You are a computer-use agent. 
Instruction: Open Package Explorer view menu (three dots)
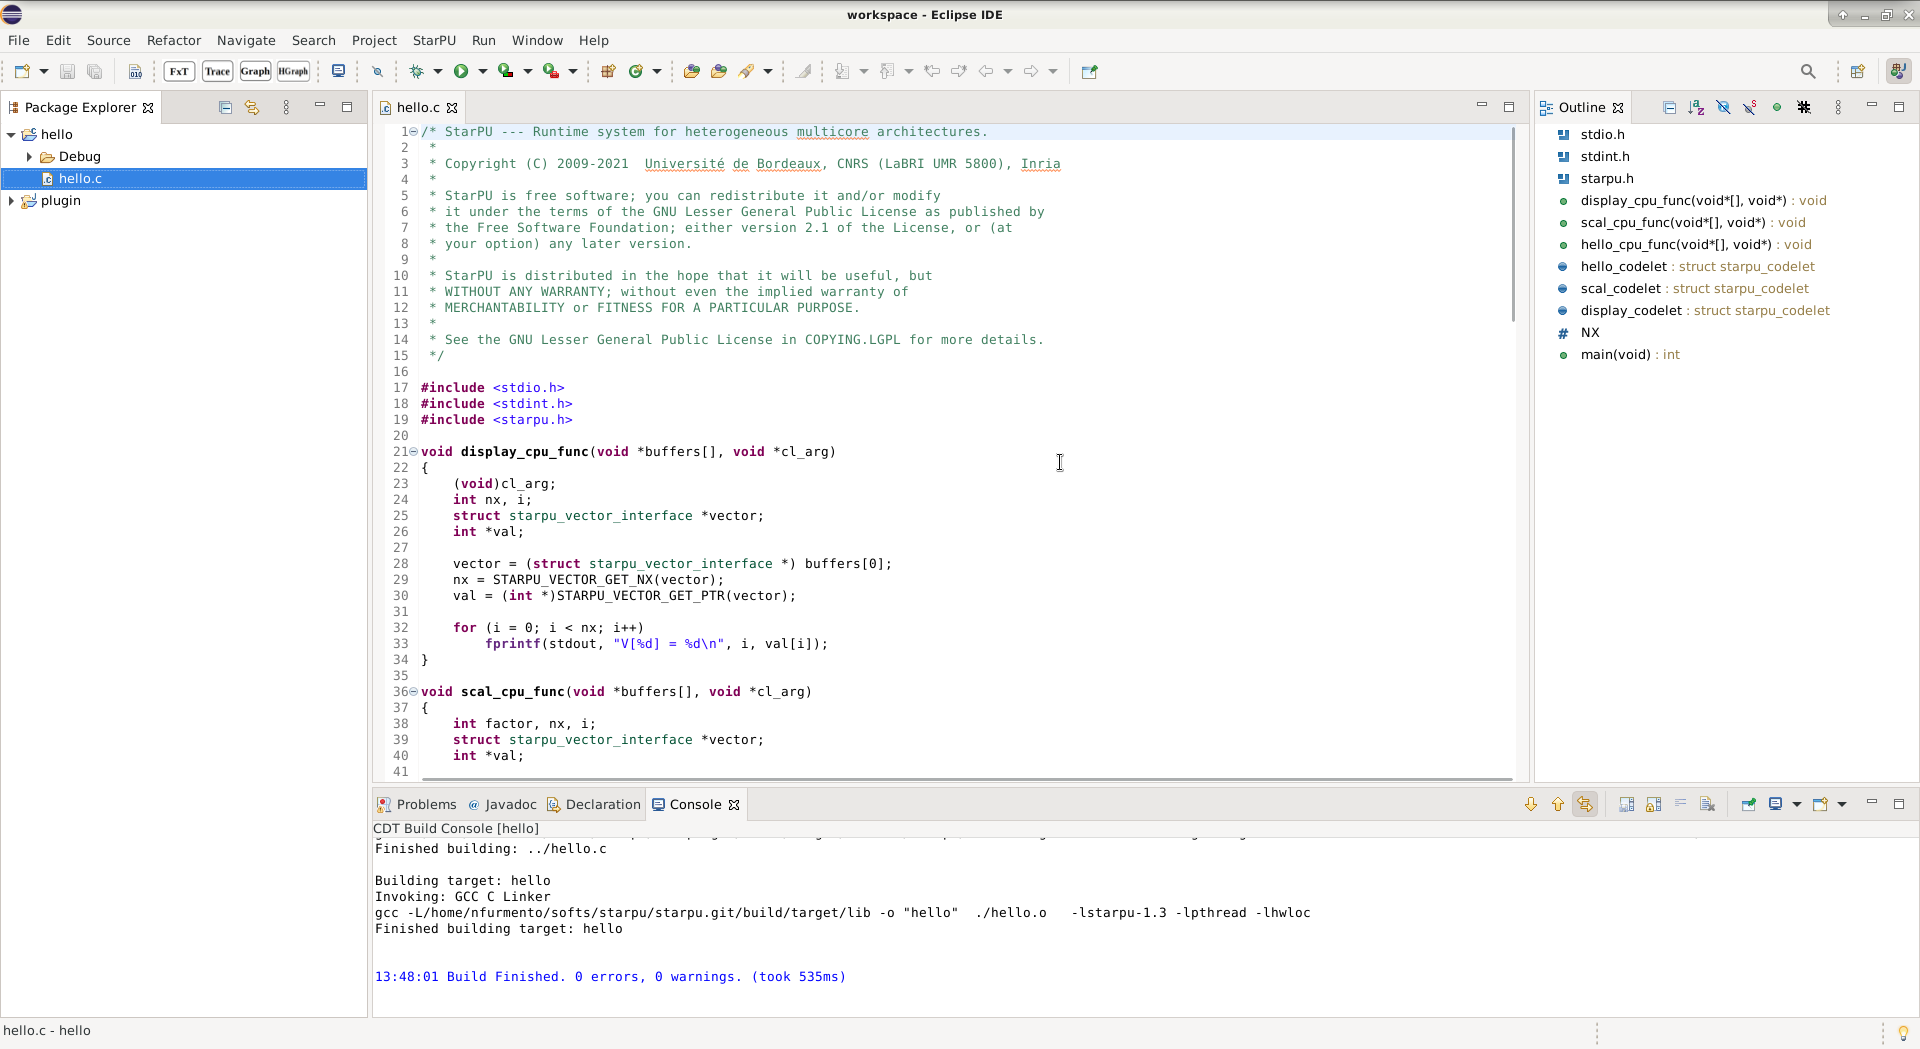coord(286,107)
